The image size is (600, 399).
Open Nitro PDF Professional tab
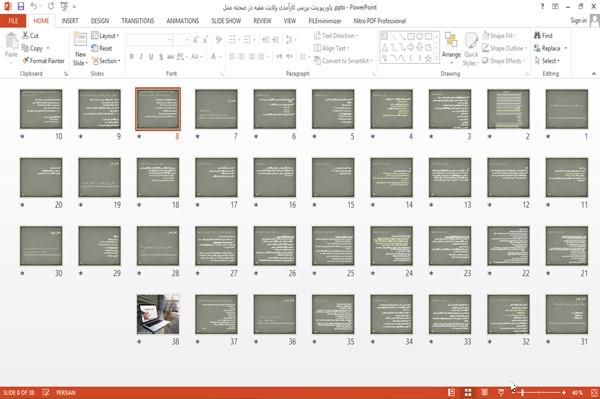[380, 21]
